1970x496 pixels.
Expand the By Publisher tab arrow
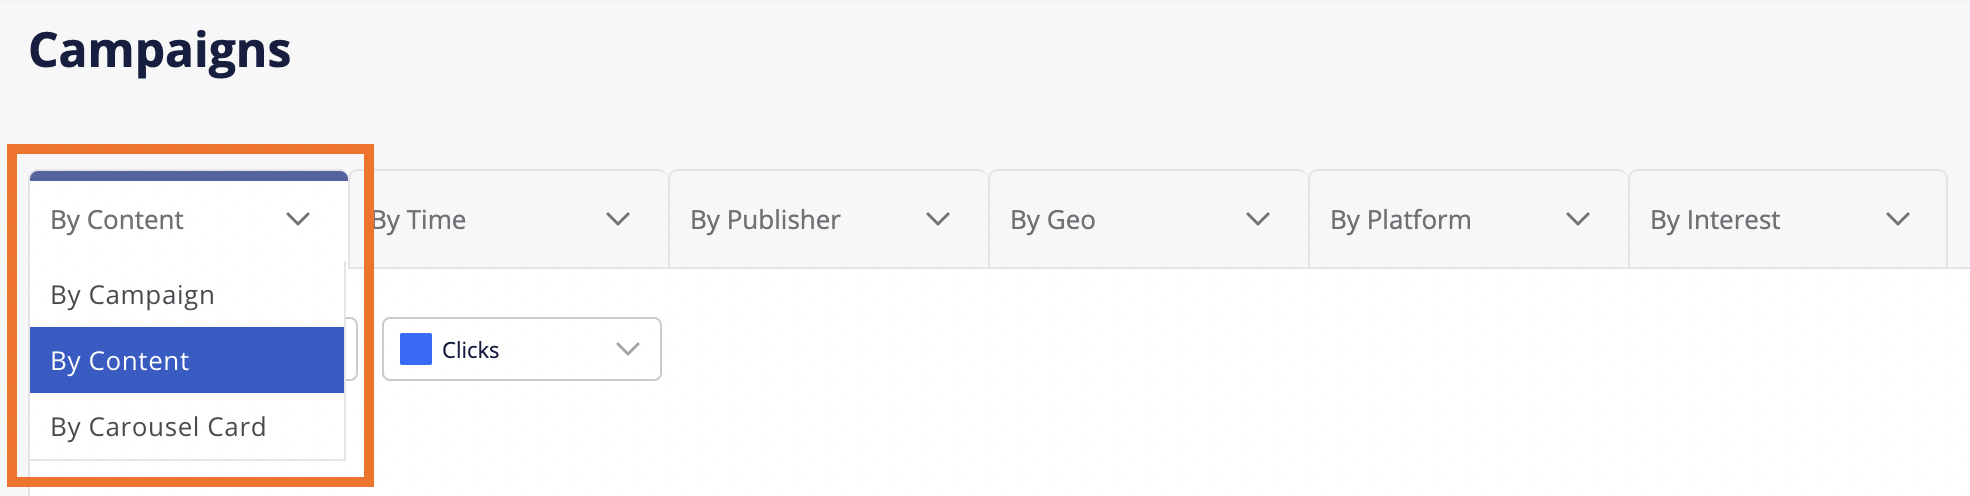click(938, 219)
